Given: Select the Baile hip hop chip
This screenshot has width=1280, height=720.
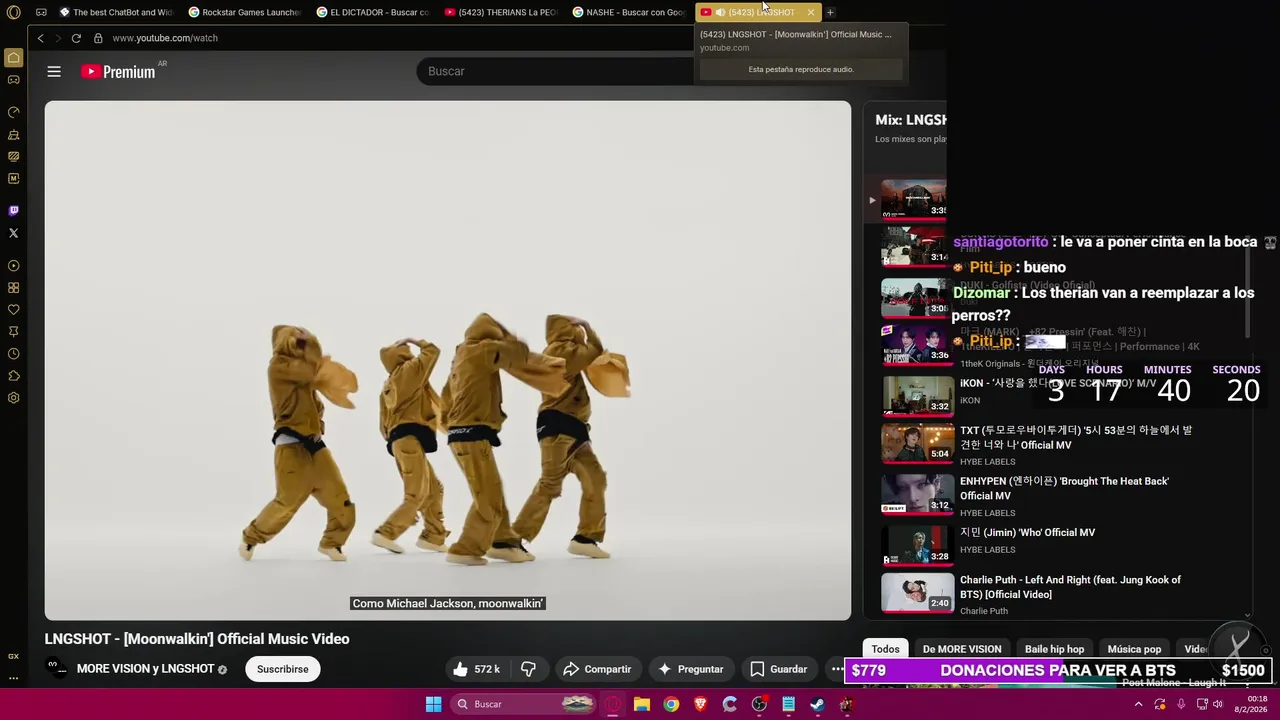Looking at the screenshot, I should [1054, 649].
